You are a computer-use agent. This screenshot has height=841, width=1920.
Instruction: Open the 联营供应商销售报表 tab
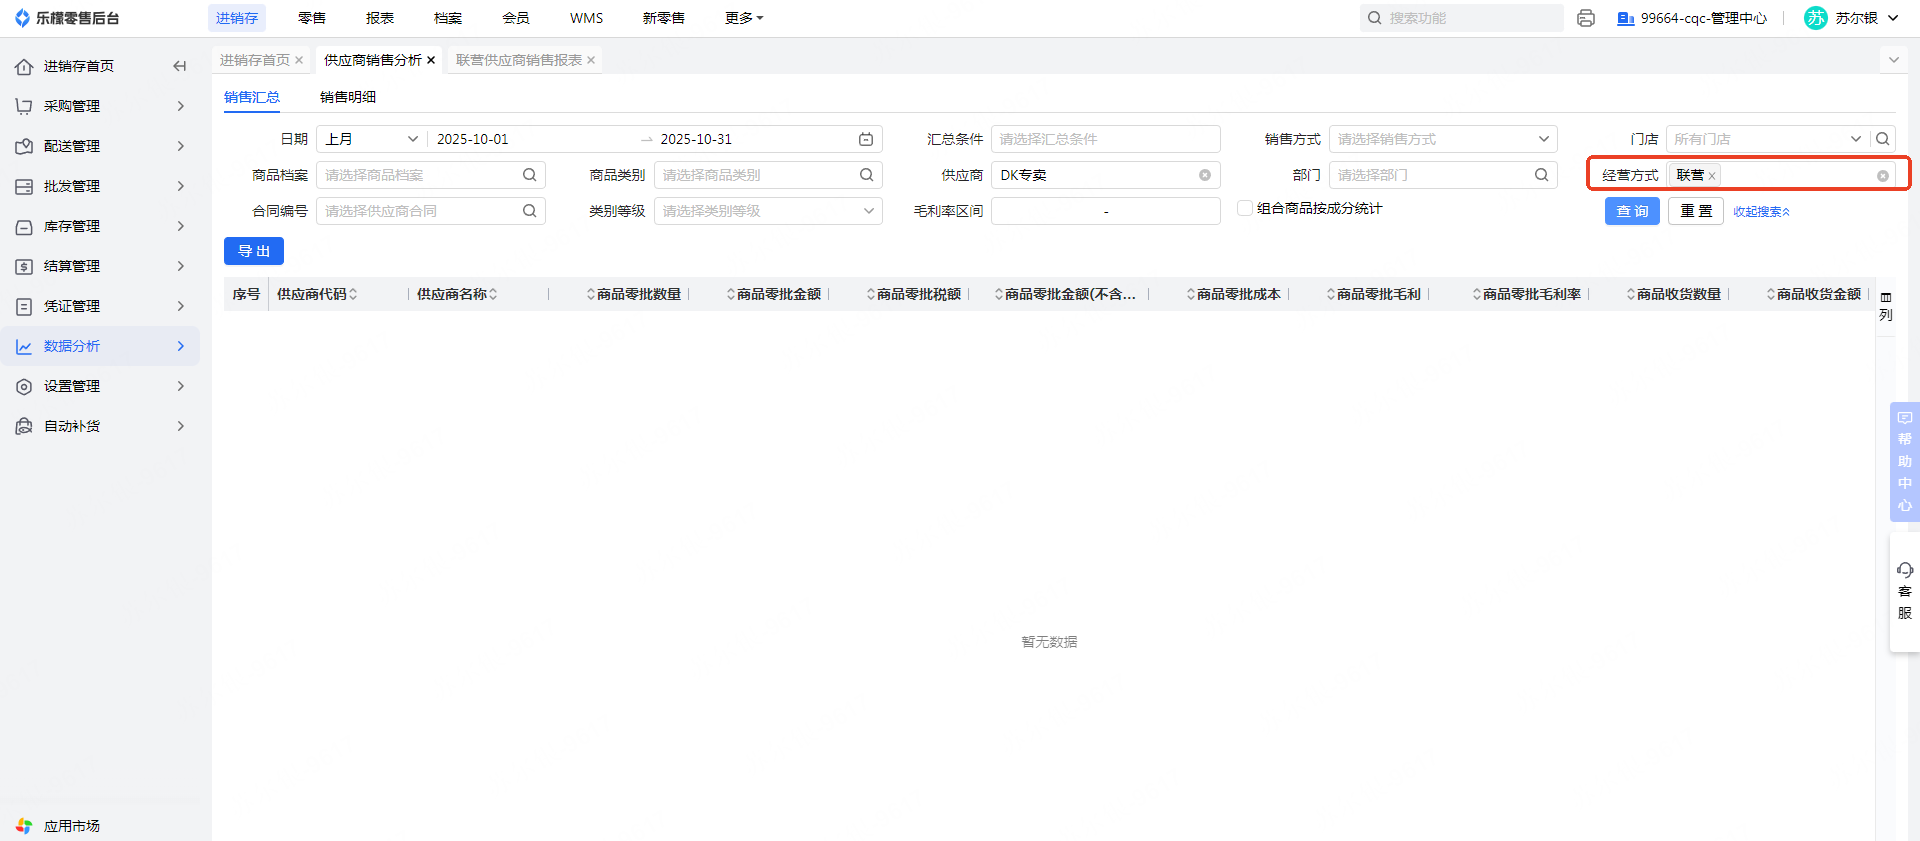coord(519,60)
